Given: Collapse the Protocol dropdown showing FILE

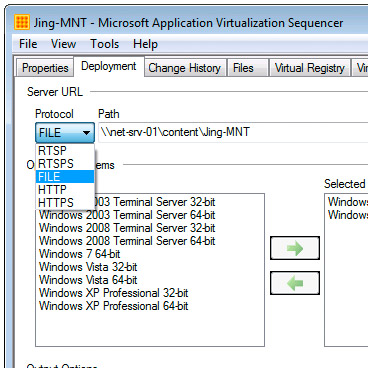Looking at the screenshot, I should [x=65, y=133].
